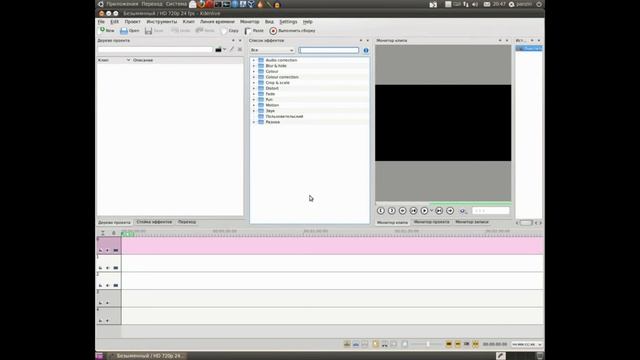Click the clip monitor position ruler
Screen dimensions: 640x360
[x=443, y=203]
